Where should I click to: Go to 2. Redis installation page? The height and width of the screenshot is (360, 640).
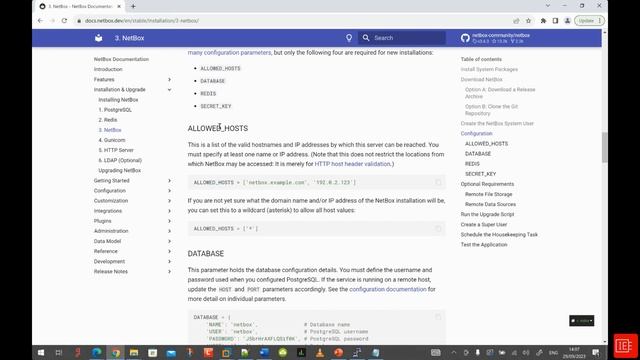[x=108, y=120]
